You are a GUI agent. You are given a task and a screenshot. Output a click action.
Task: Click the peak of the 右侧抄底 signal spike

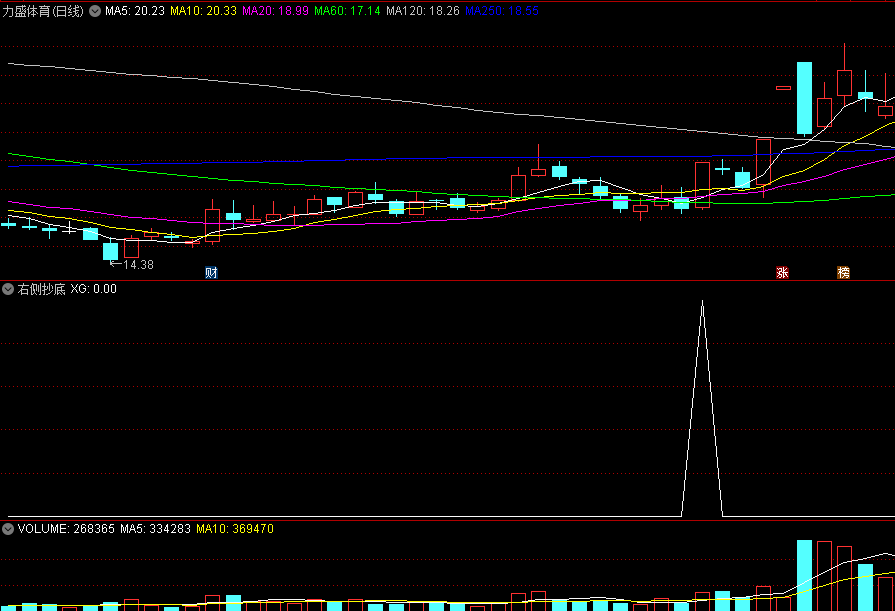702,302
